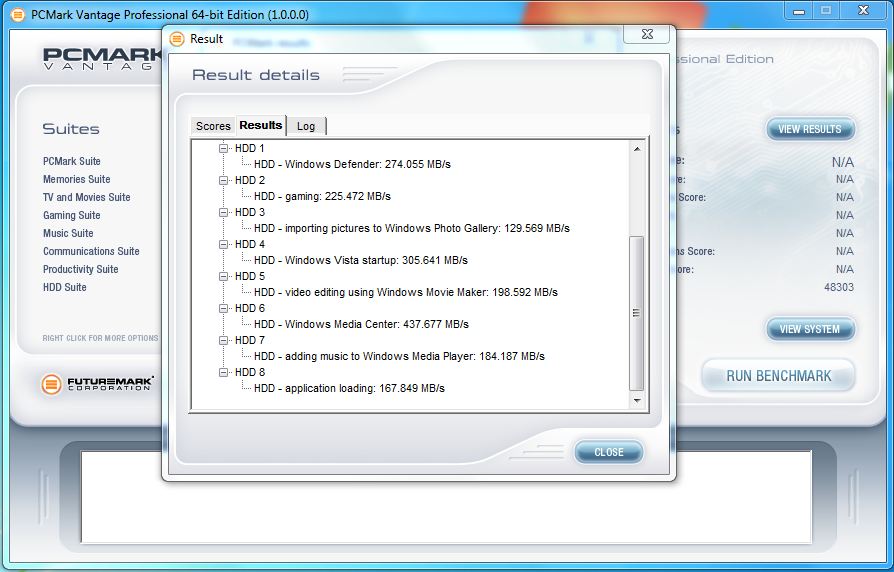894x572 pixels.
Task: Select PCMark Suite in Suites list
Action: [x=72, y=161]
